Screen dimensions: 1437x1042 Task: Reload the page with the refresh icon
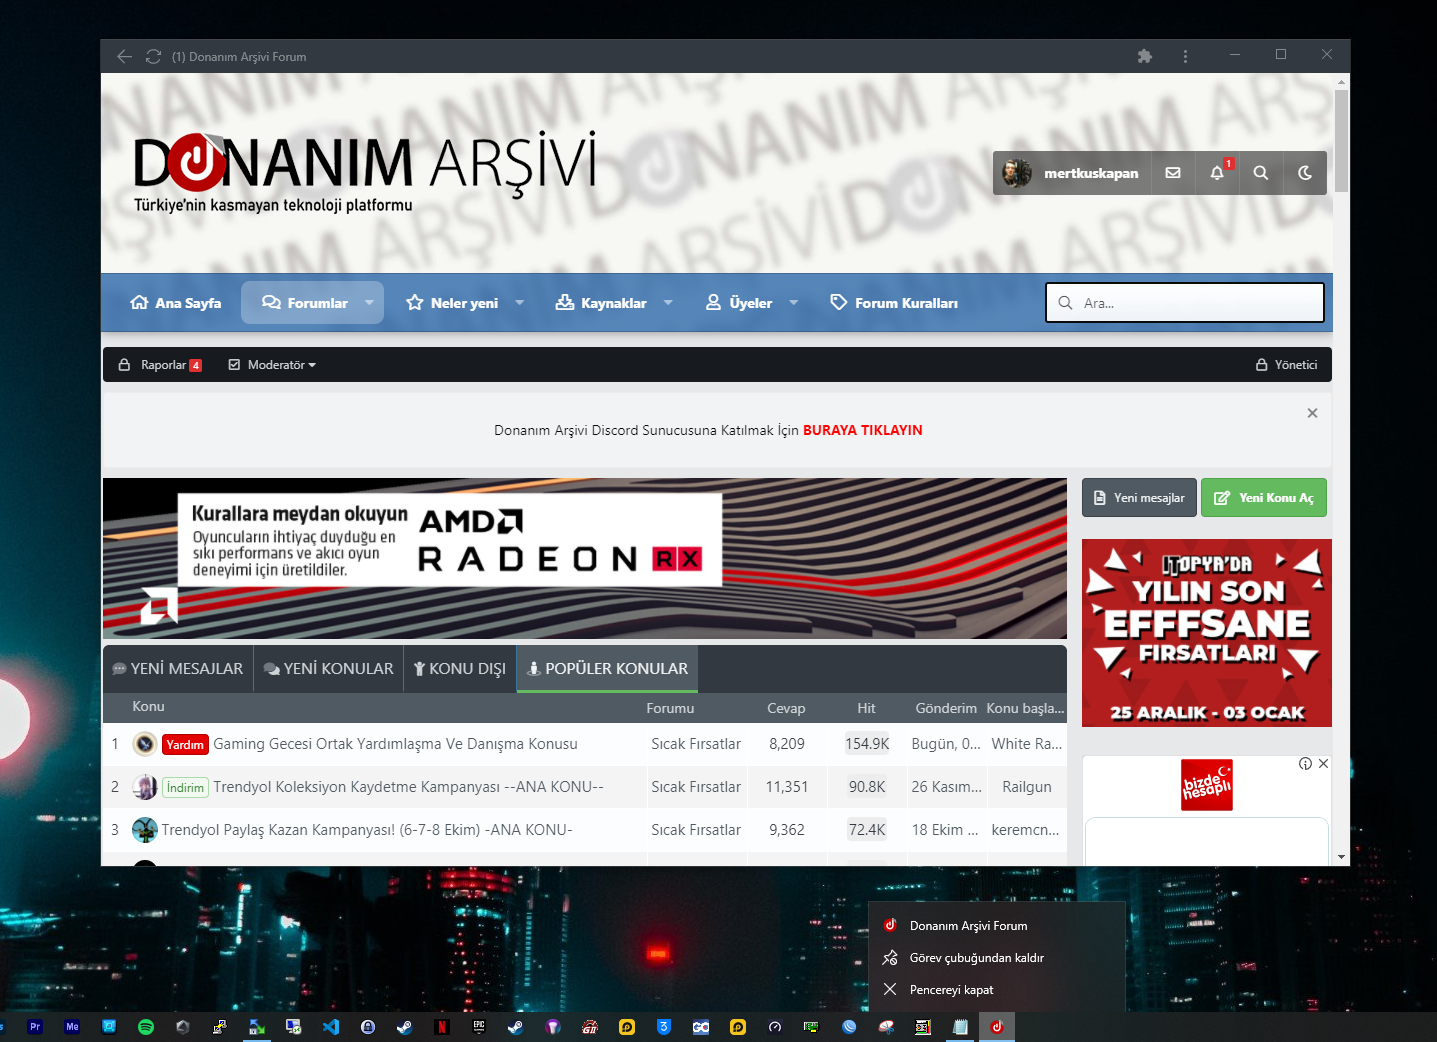[153, 57]
